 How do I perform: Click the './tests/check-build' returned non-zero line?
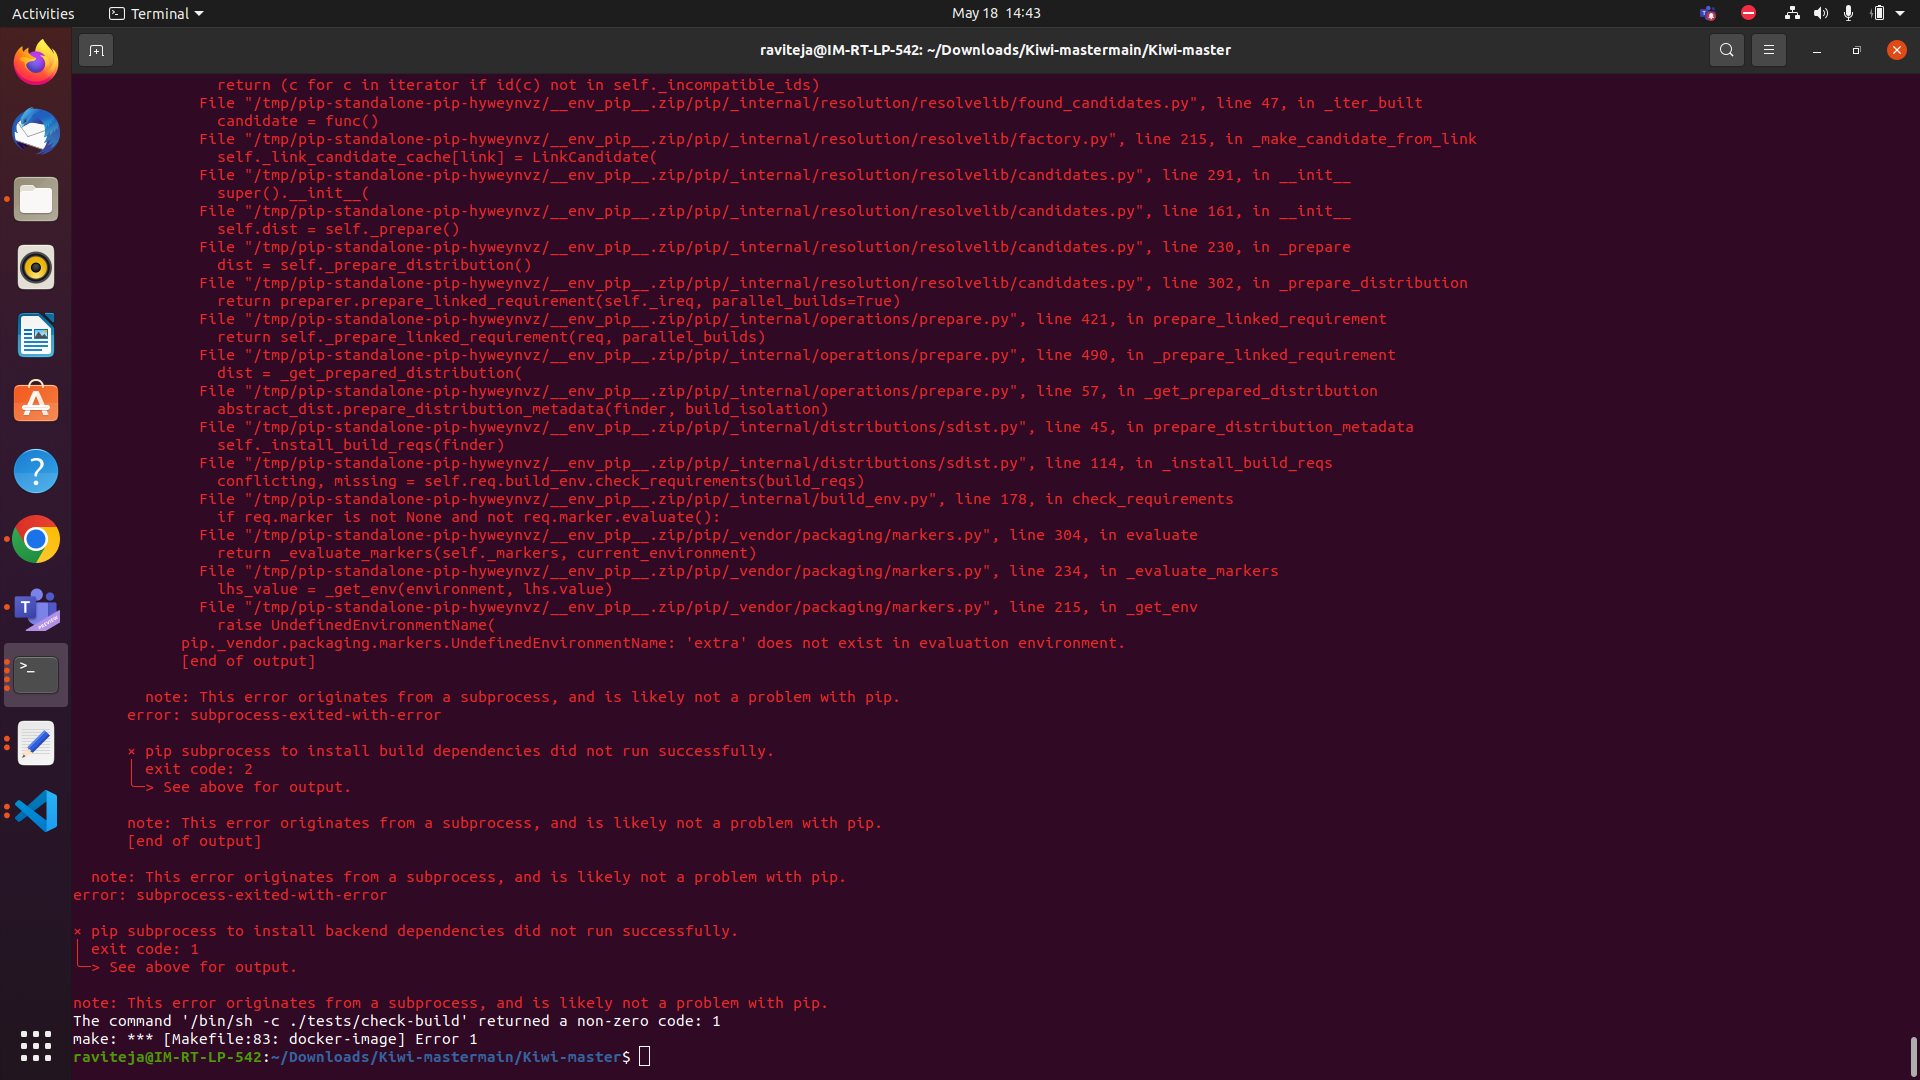[x=397, y=1021]
